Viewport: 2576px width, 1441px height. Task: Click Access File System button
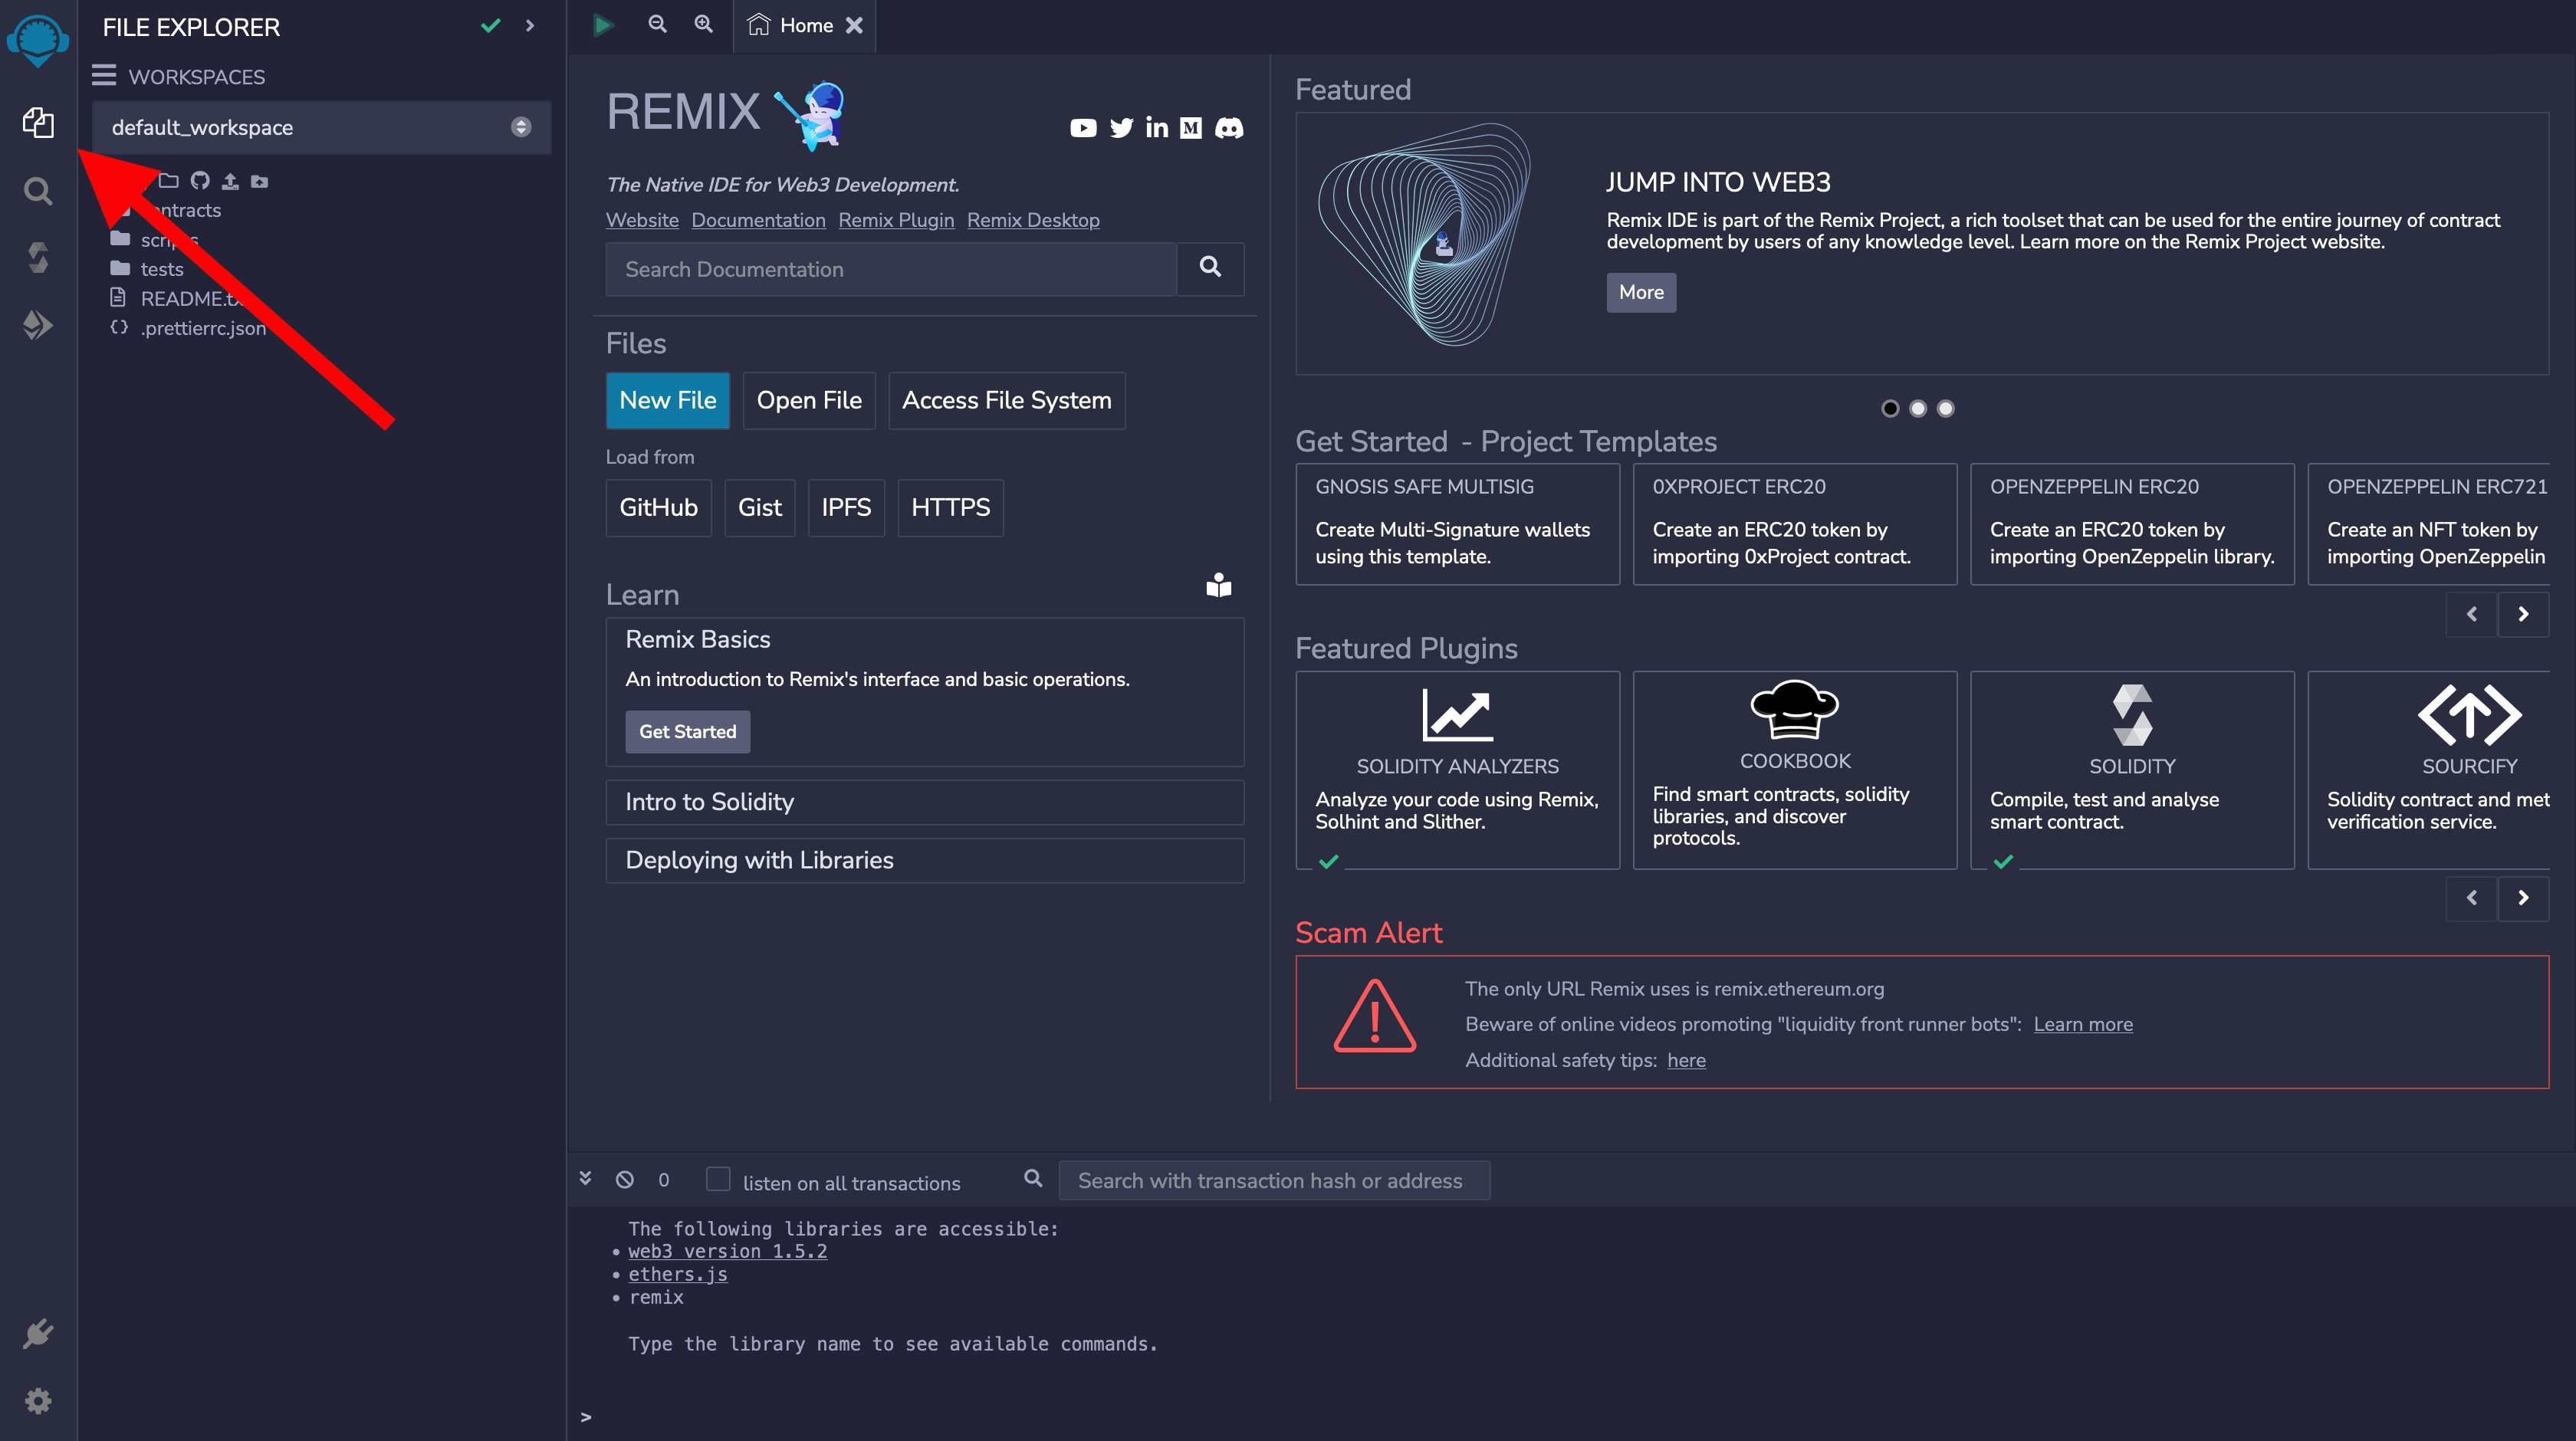(1006, 400)
